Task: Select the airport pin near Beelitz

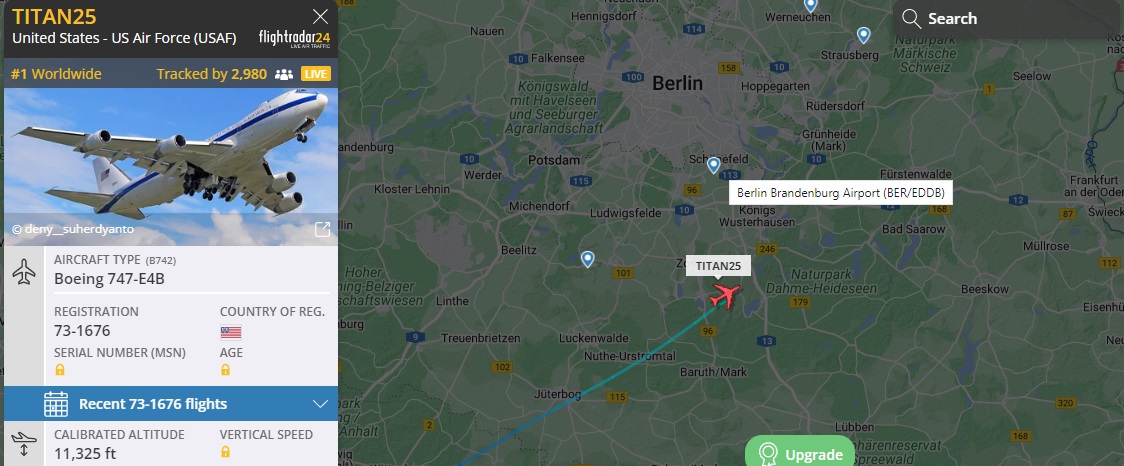Action: [x=587, y=260]
